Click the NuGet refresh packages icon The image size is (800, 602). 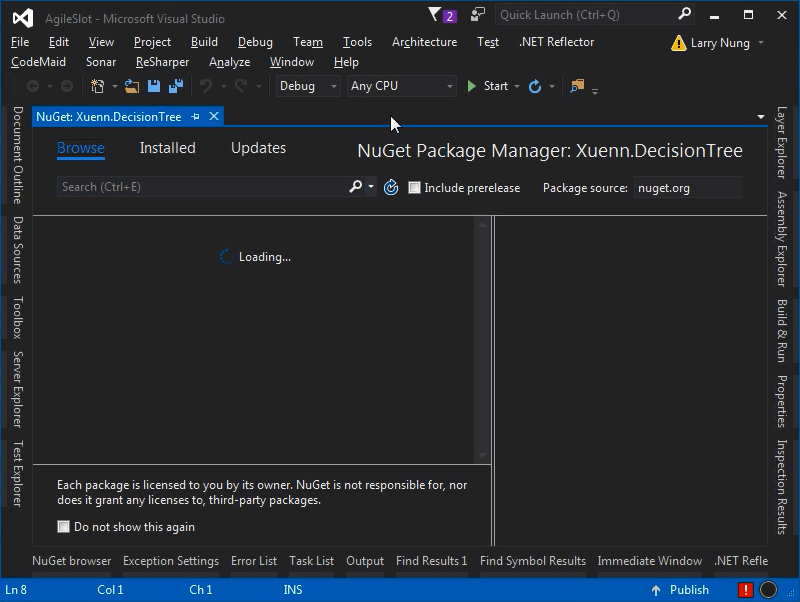[x=391, y=187]
